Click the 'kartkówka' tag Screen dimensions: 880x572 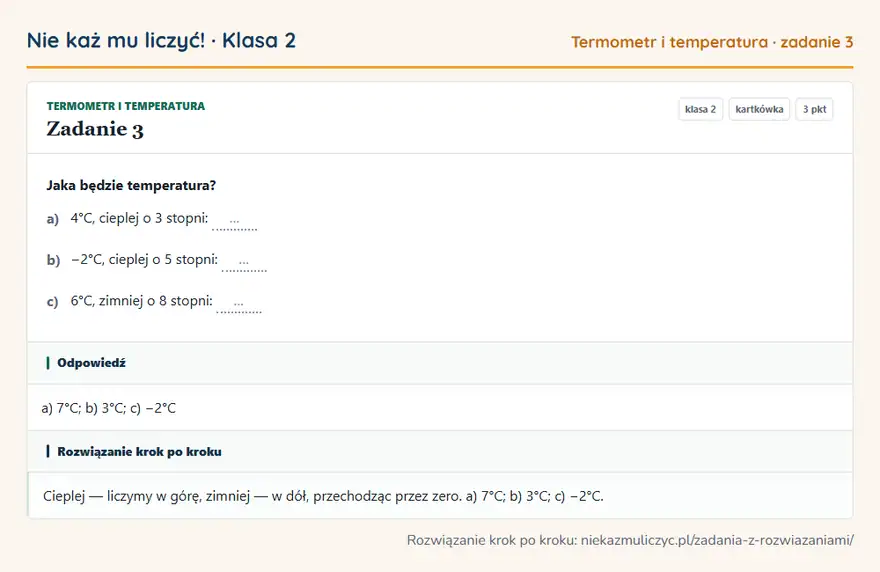(x=759, y=109)
